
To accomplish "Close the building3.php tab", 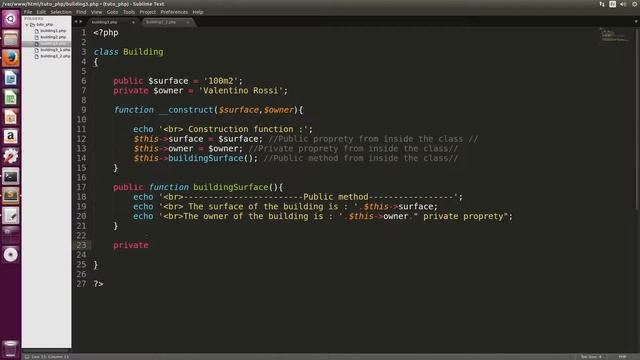I will (x=133, y=22).
